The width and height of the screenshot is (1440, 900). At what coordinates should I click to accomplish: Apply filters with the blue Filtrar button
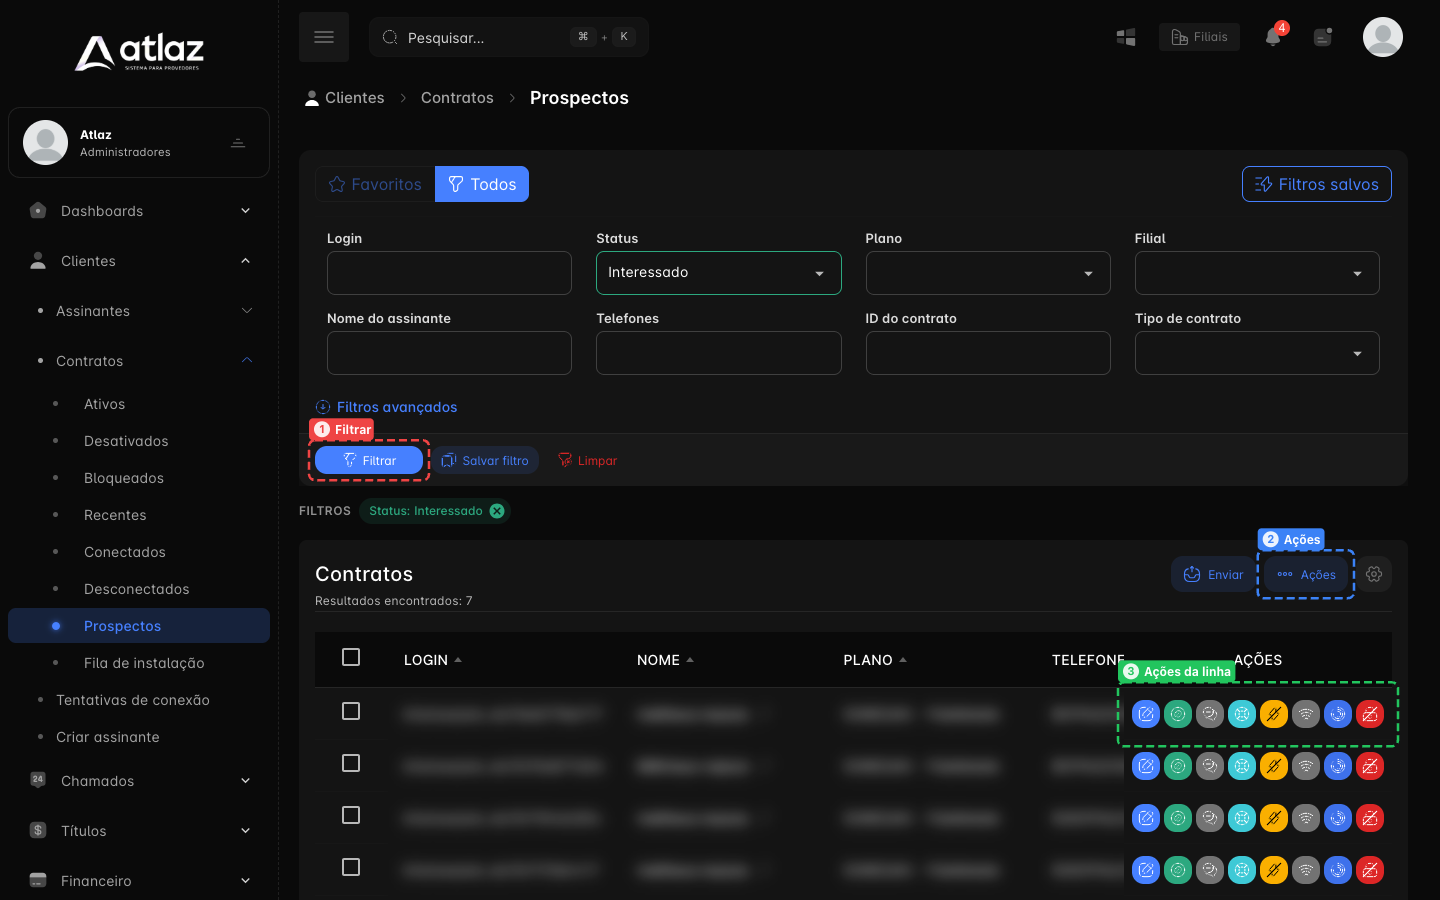click(369, 460)
